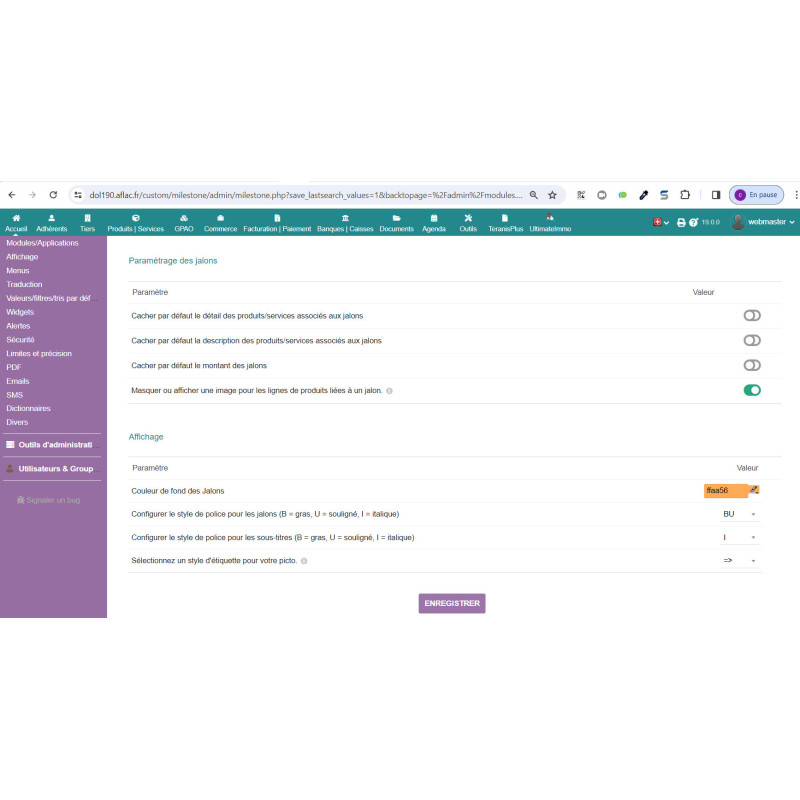Bookmark this page with star icon
The image size is (800, 800).
click(x=552, y=195)
